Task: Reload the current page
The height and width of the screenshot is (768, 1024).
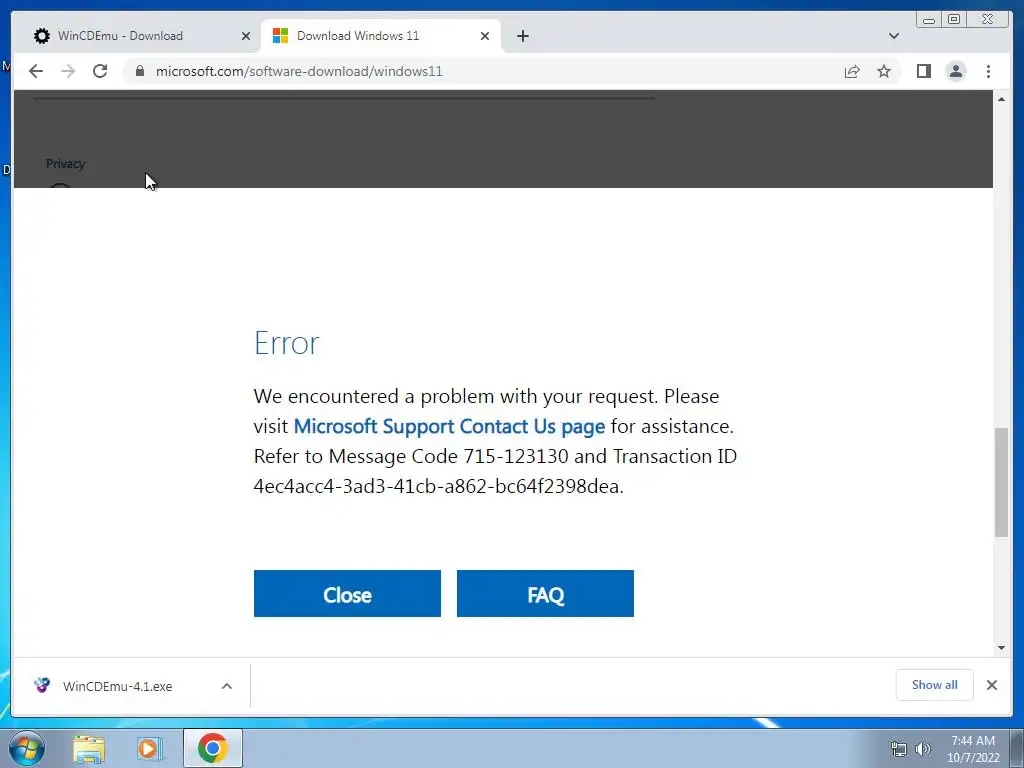Action: coord(100,71)
